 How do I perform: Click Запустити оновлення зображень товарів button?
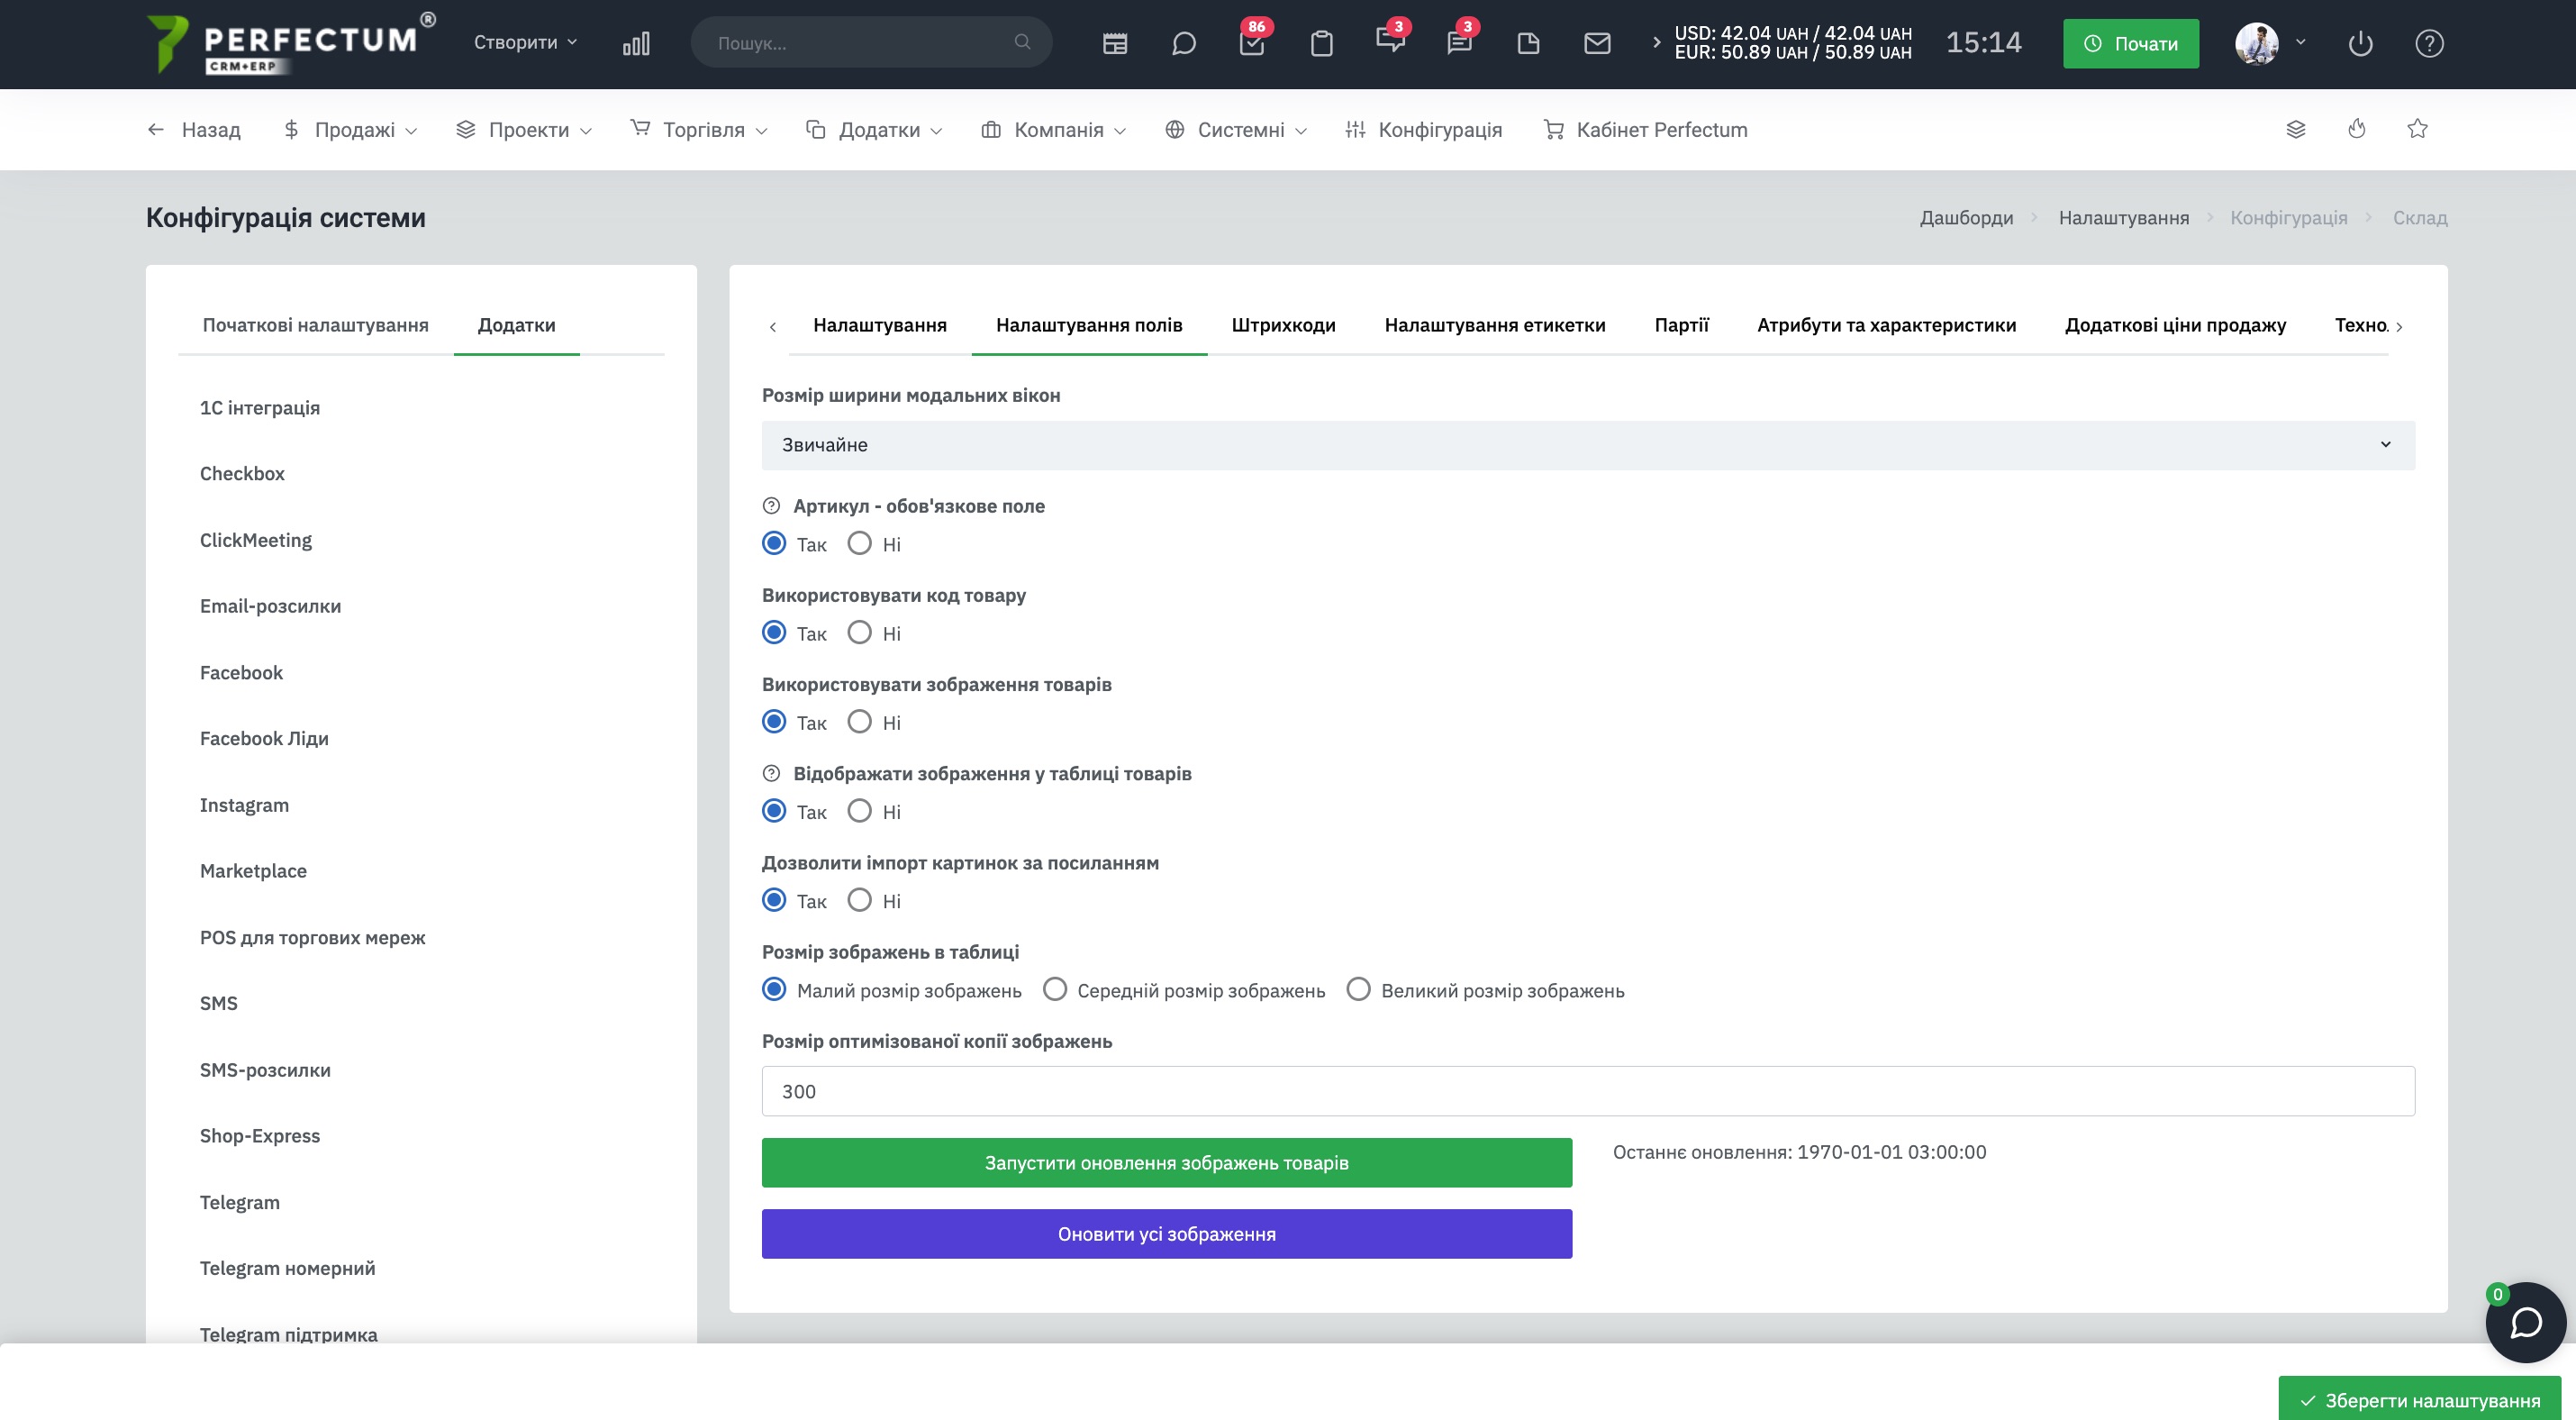click(1166, 1162)
